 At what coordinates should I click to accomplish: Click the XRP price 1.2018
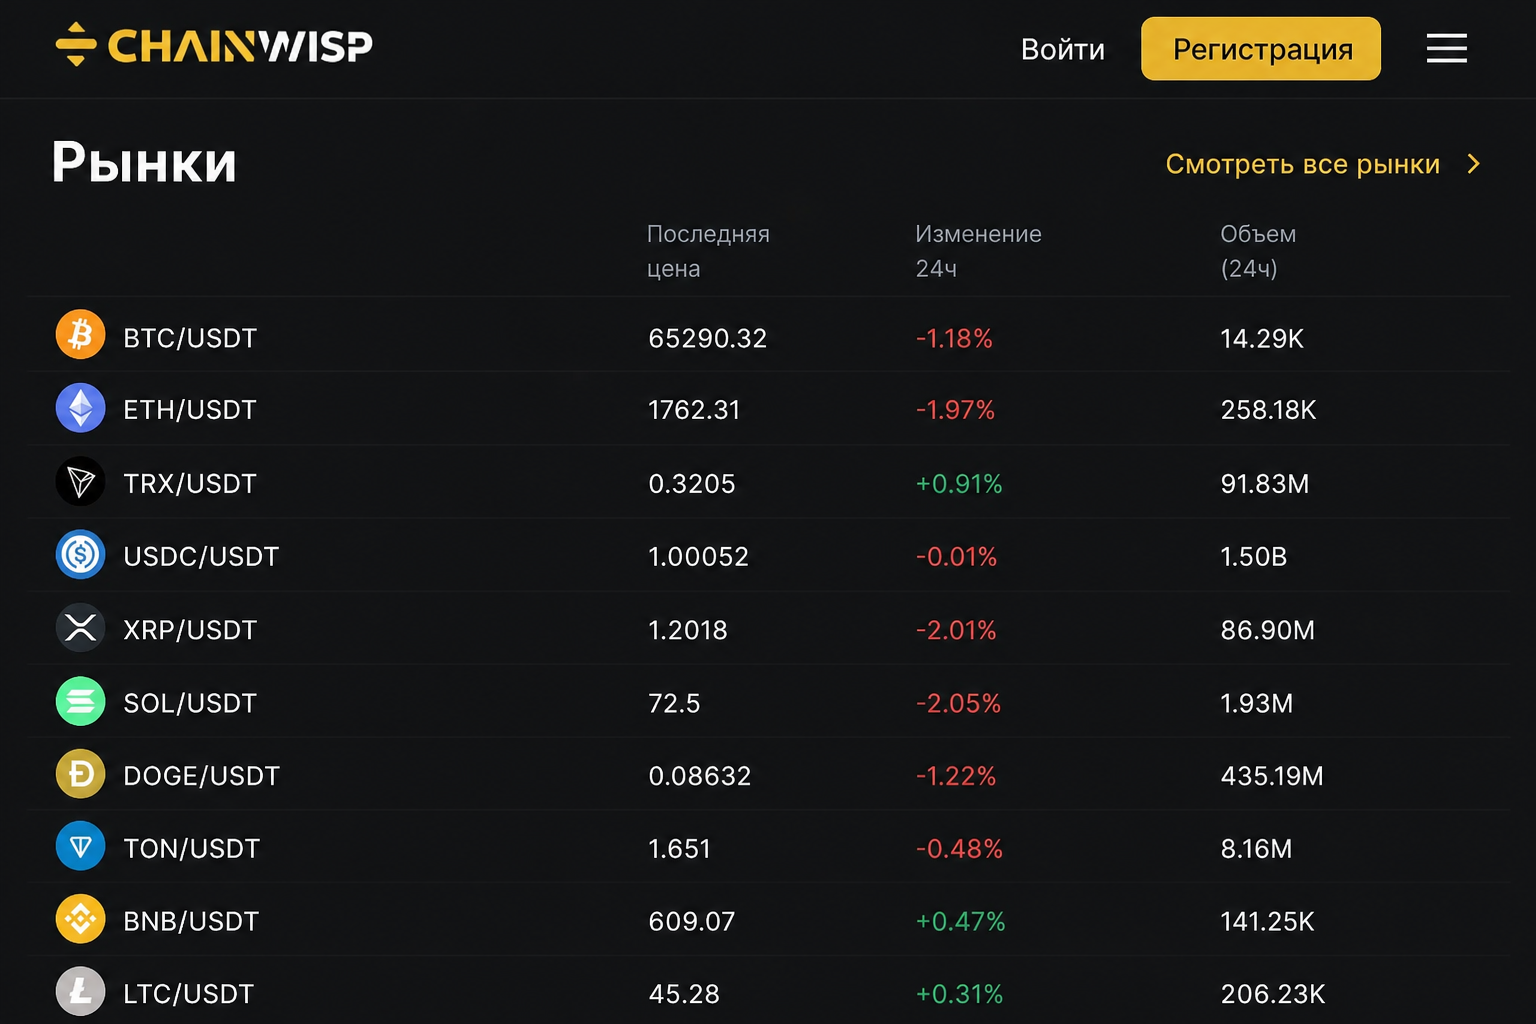click(687, 630)
